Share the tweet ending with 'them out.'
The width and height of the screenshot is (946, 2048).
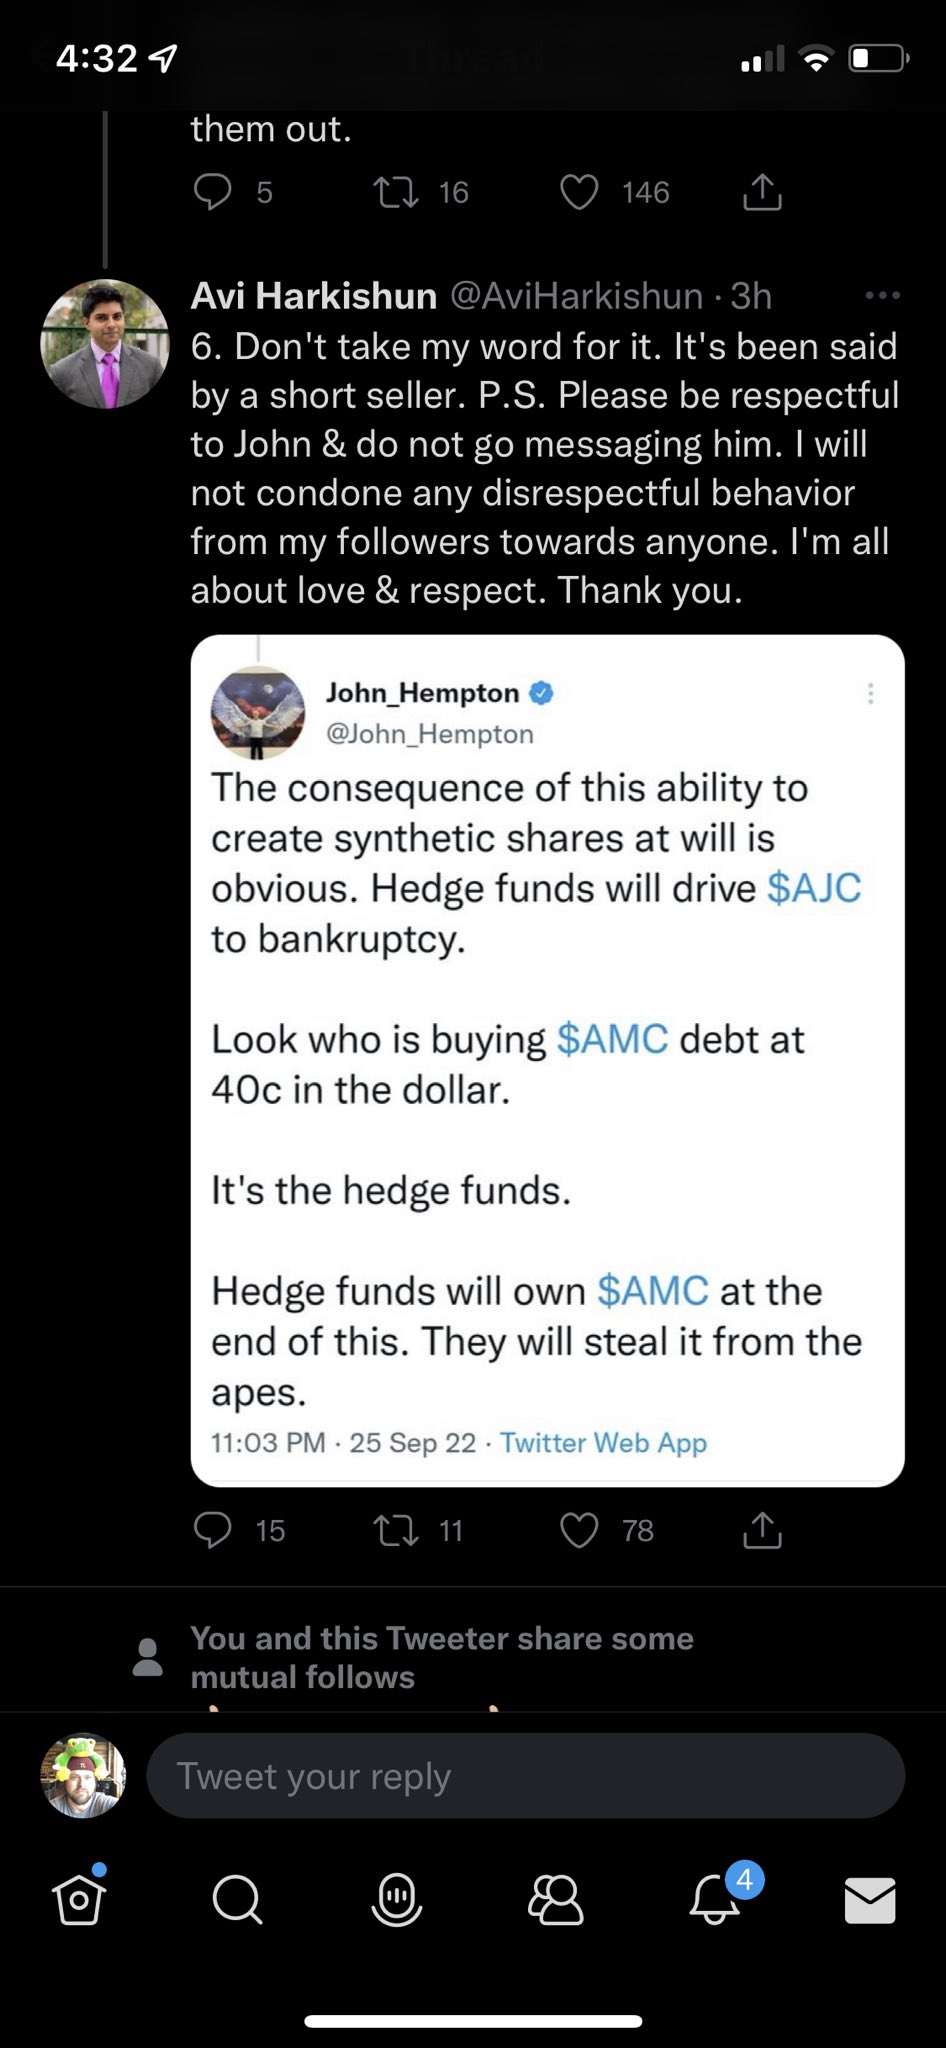pyautogui.click(x=762, y=192)
